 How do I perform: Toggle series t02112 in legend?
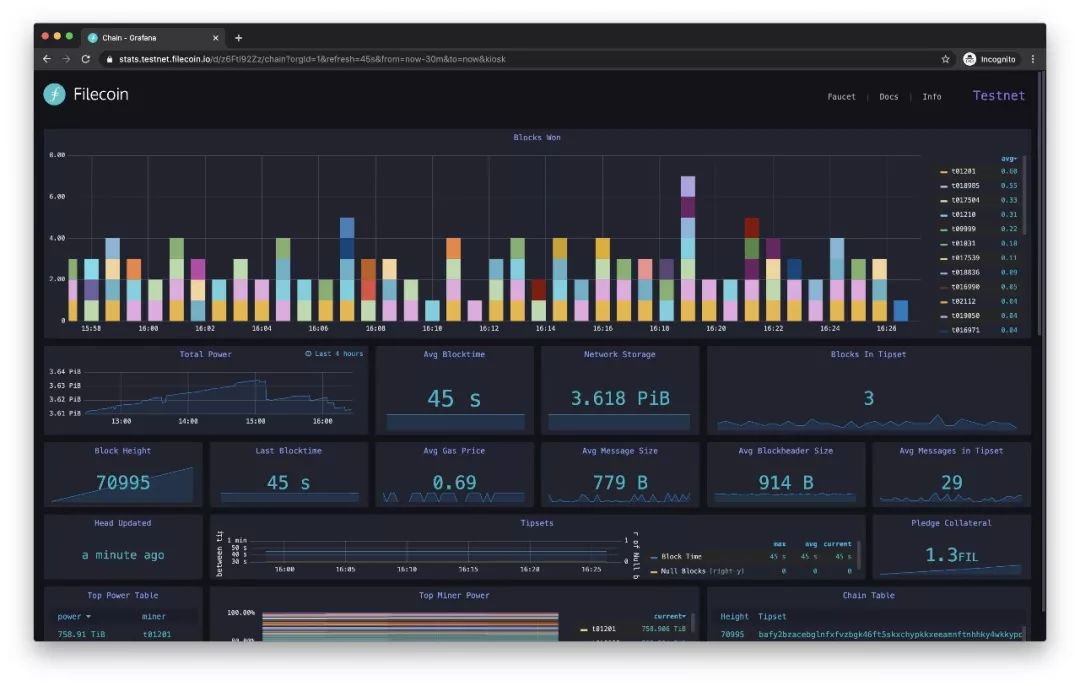click(x=963, y=301)
